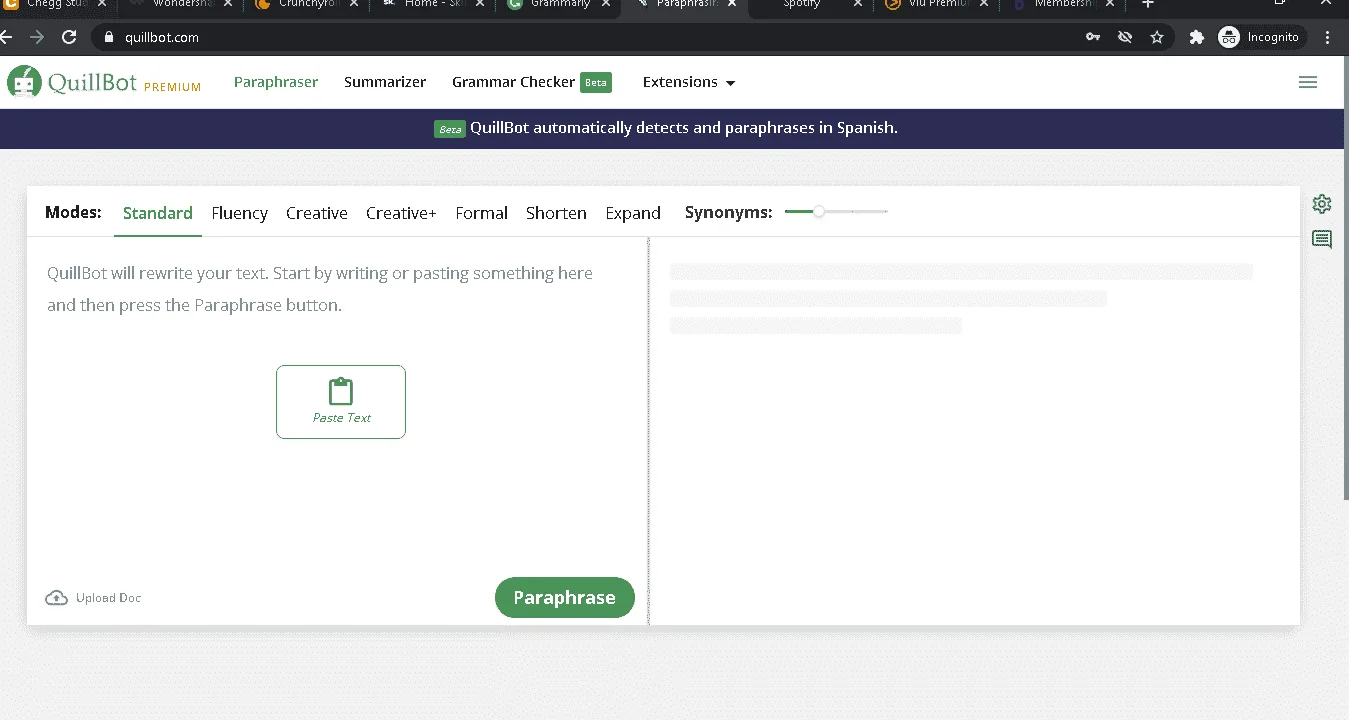Open the Grammar Checker link
This screenshot has height=720, width=1349.
pos(513,82)
